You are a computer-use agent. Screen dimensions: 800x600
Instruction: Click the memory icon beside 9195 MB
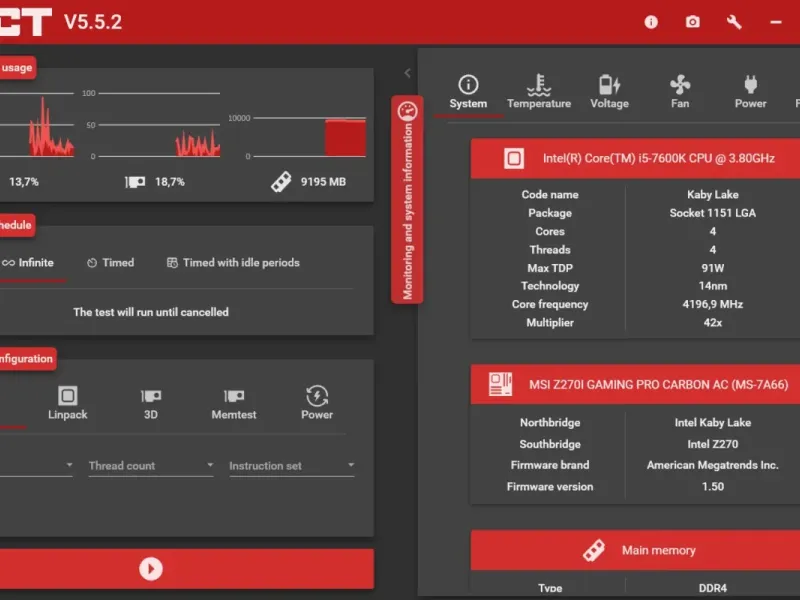[281, 182]
